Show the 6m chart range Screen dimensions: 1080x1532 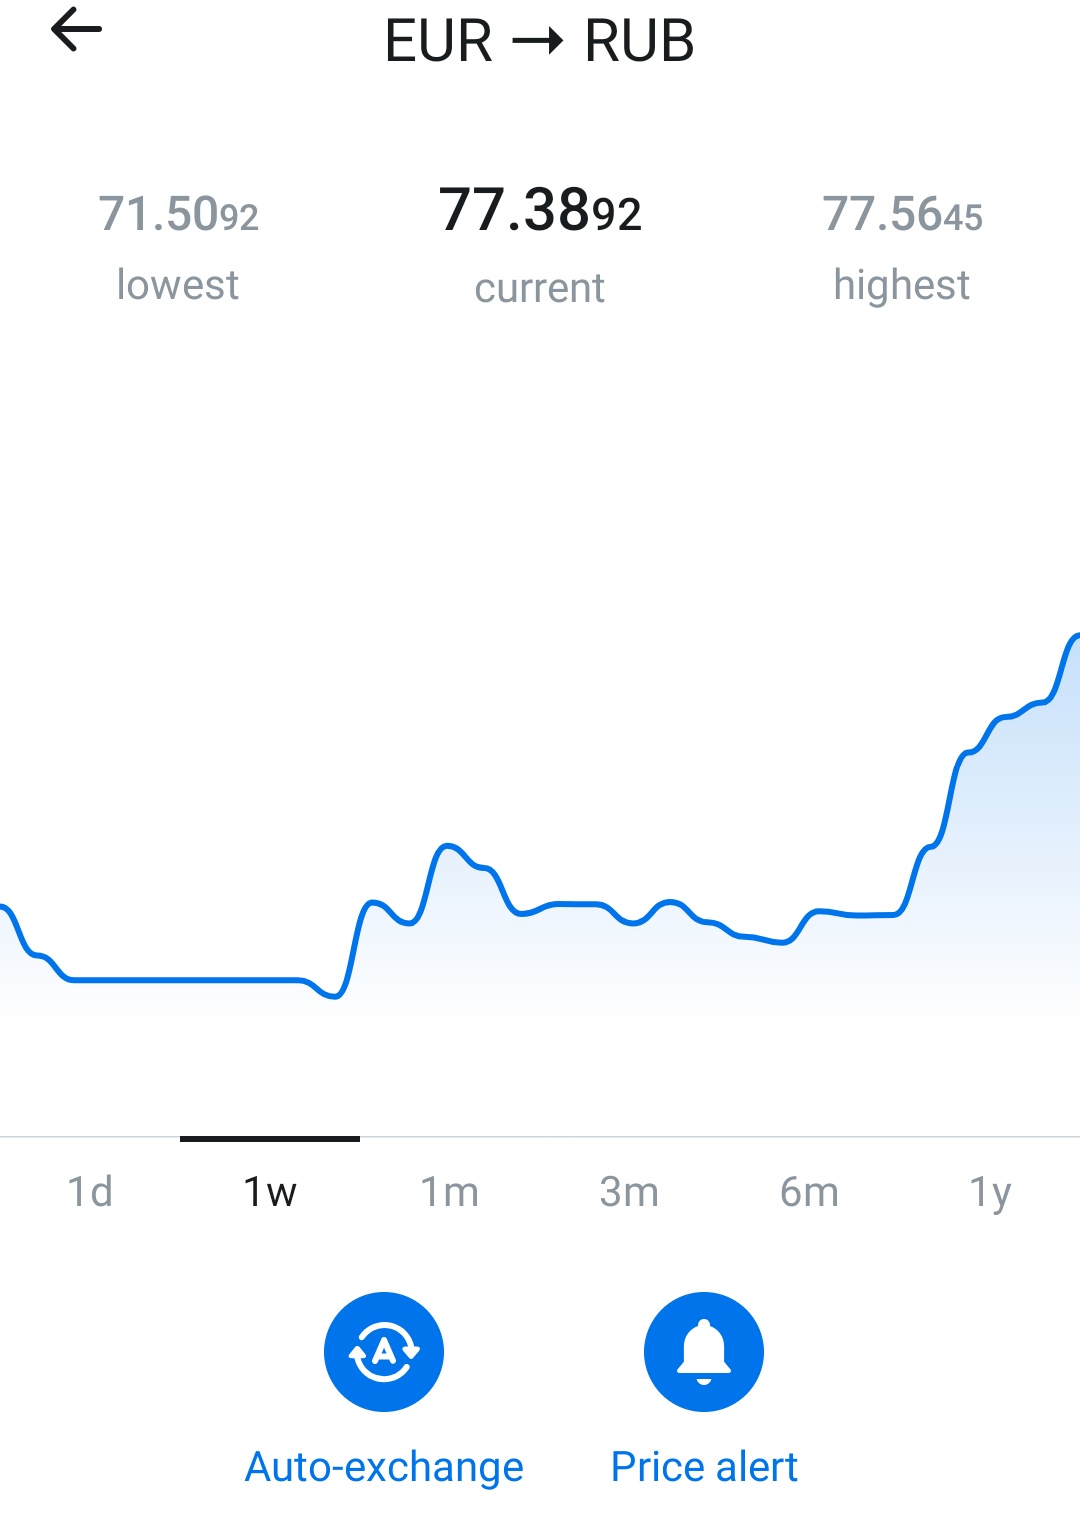click(810, 1192)
